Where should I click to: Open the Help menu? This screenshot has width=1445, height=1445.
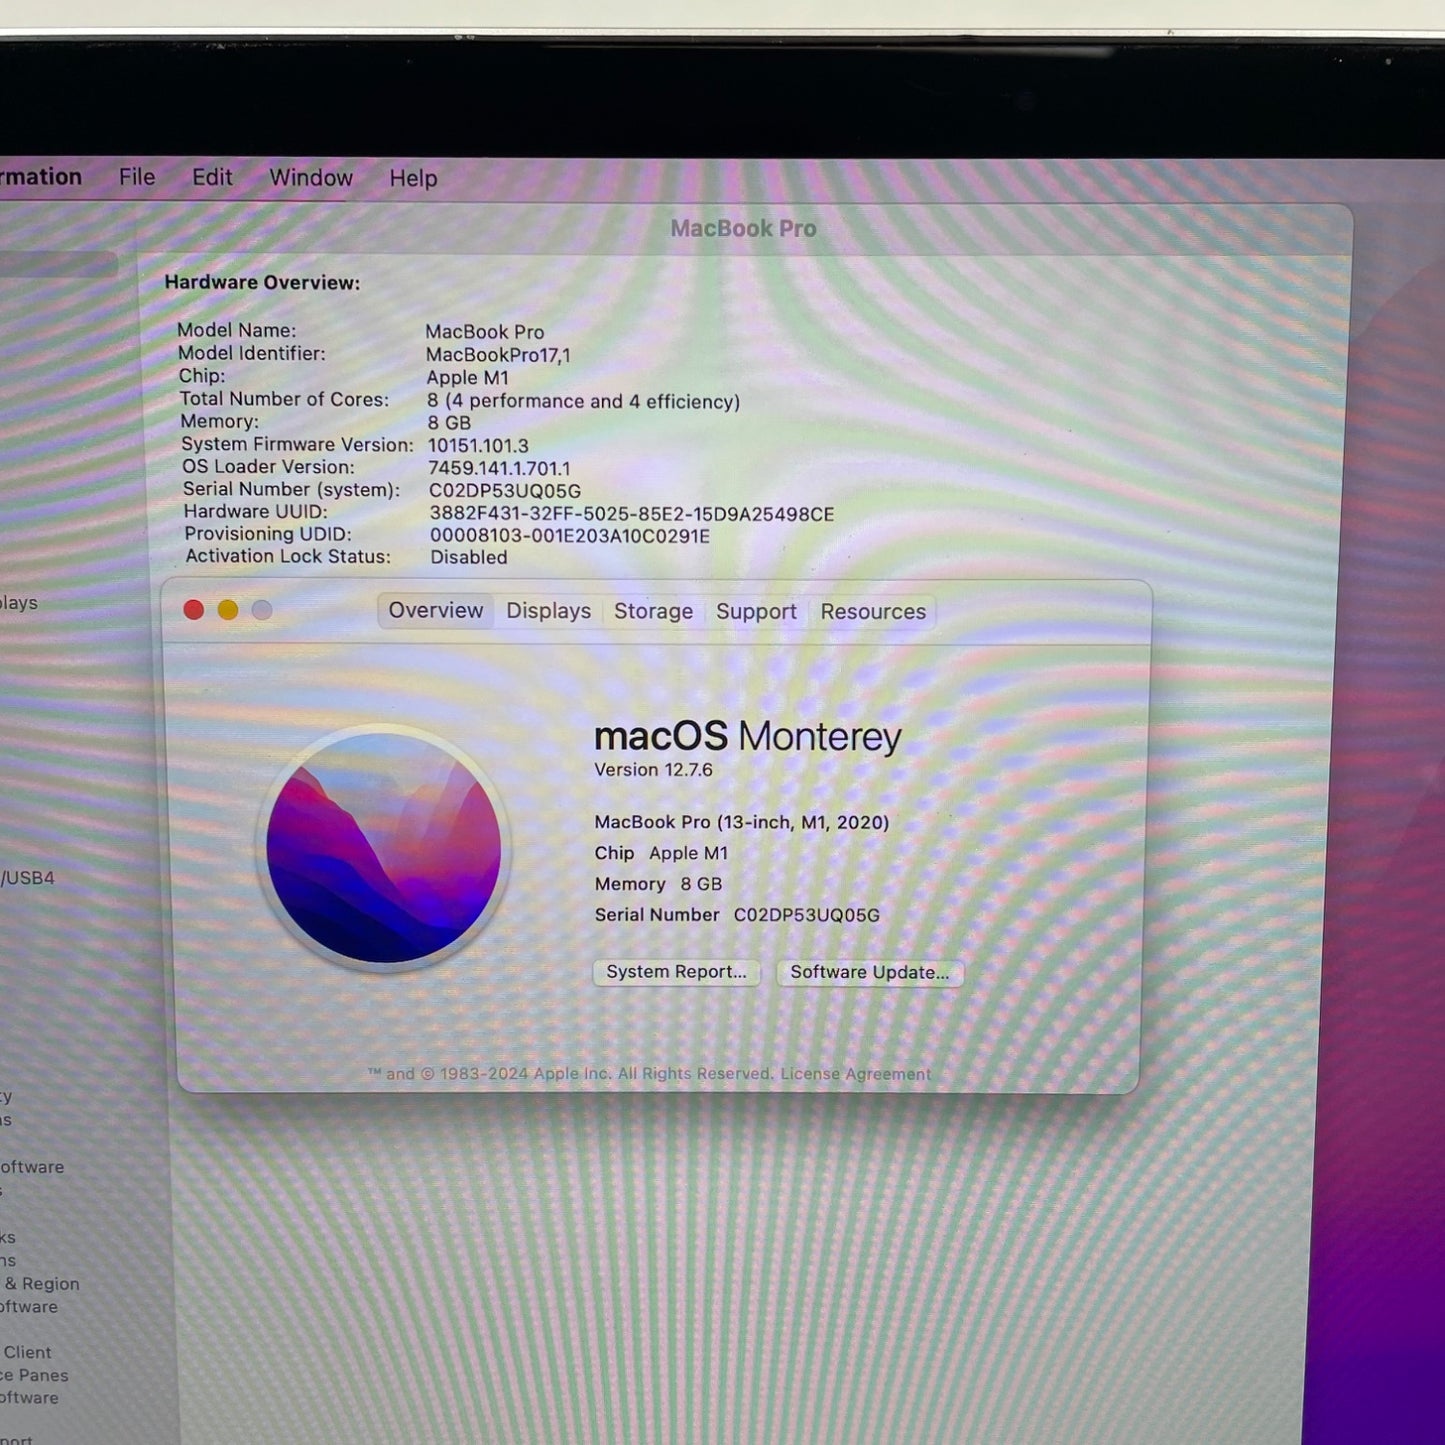pos(413,178)
